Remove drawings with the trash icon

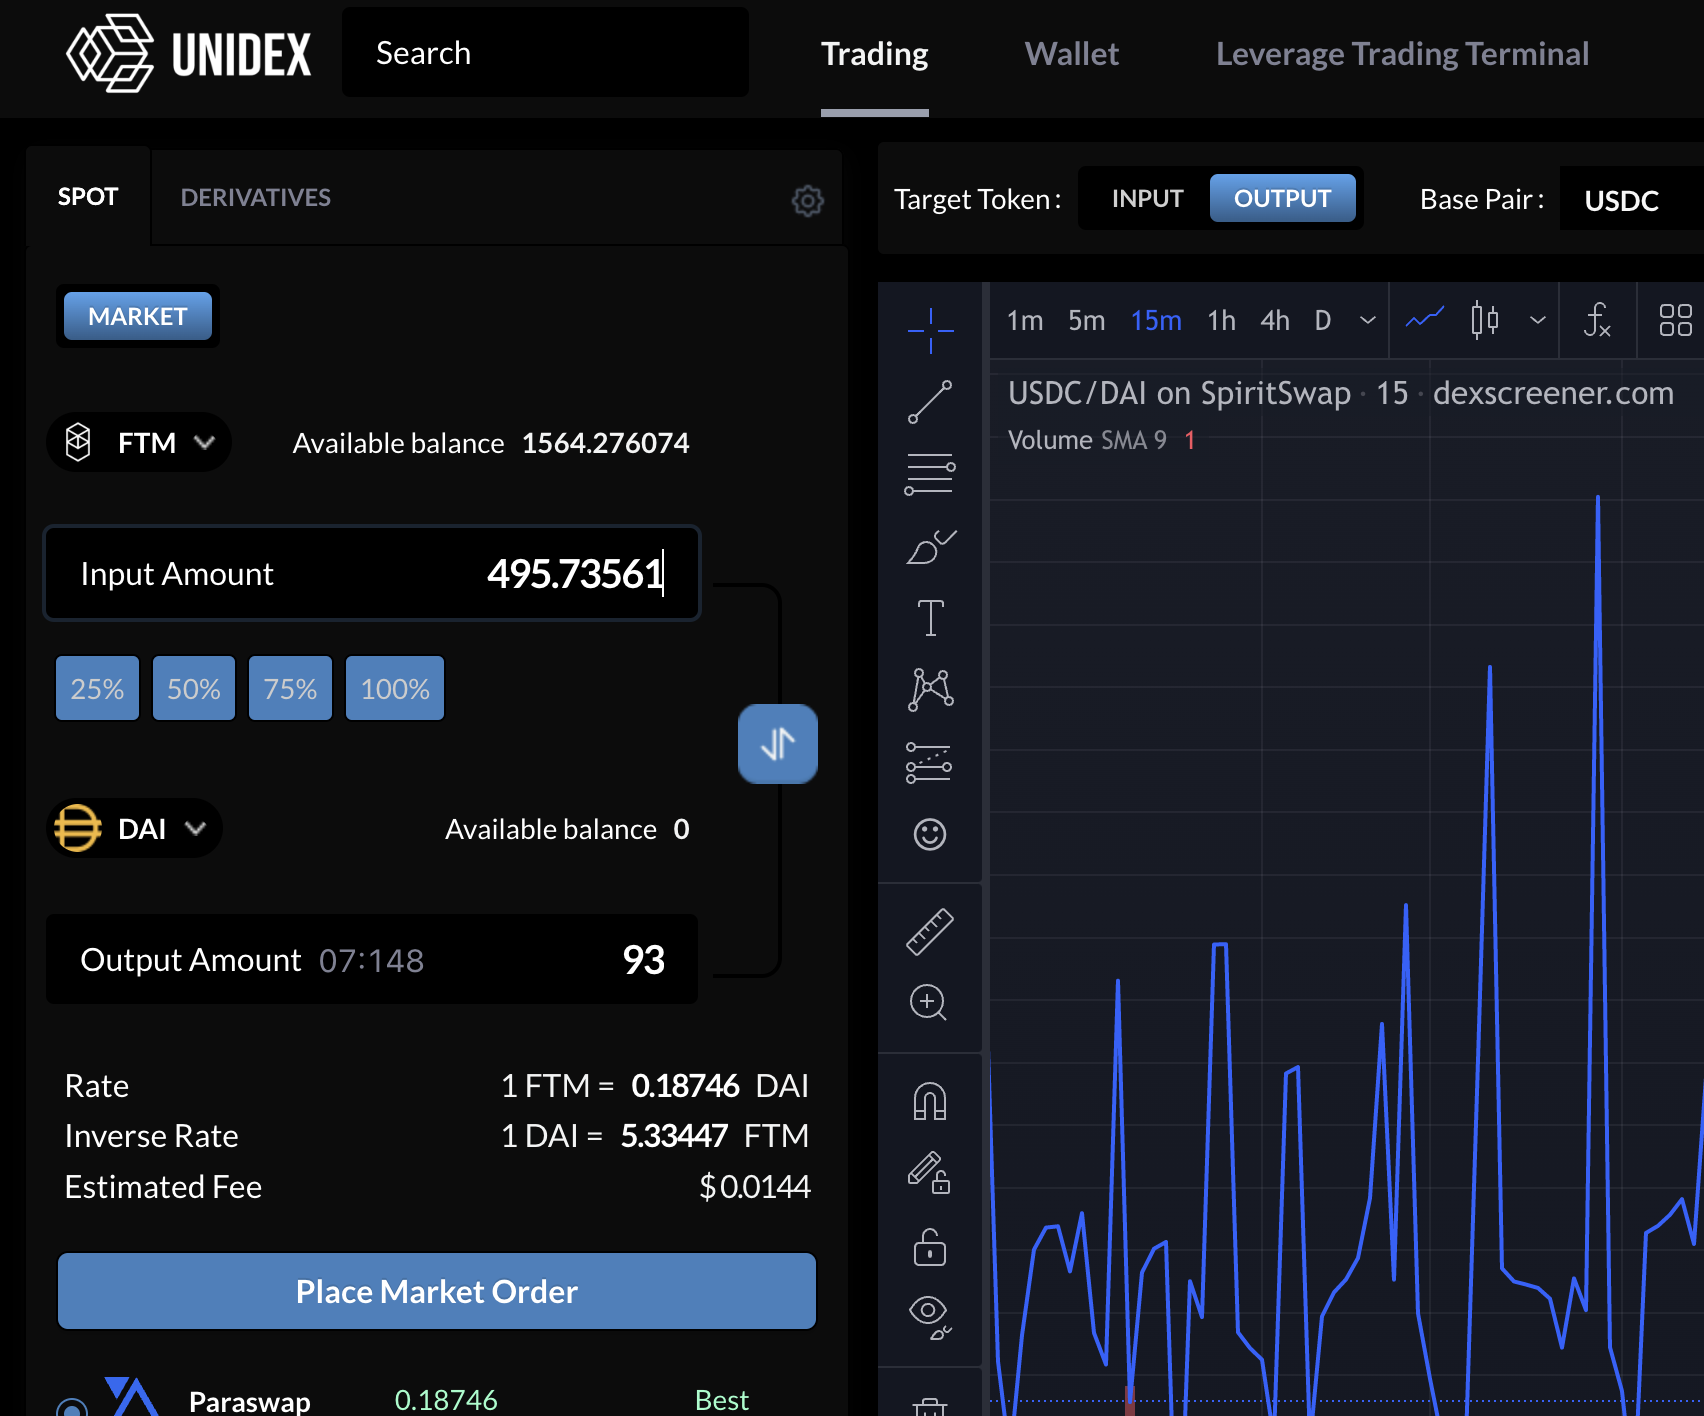930,1406
